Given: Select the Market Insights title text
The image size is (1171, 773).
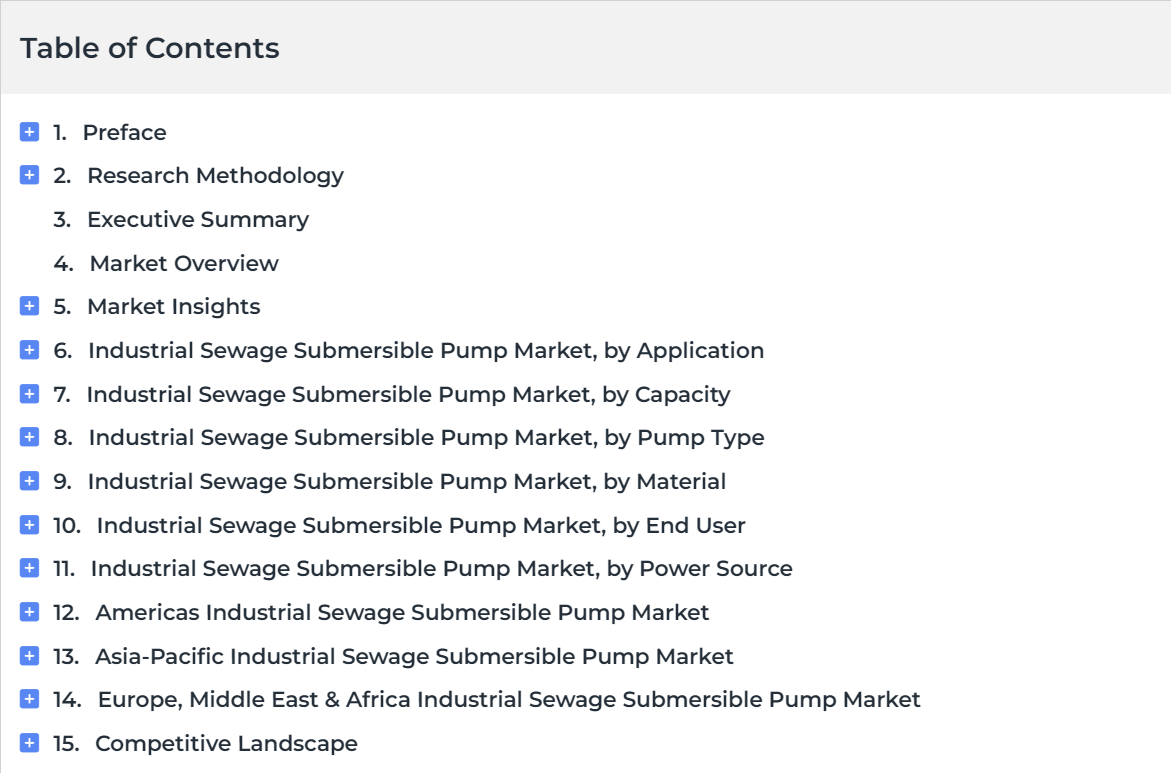Looking at the screenshot, I should [x=173, y=306].
